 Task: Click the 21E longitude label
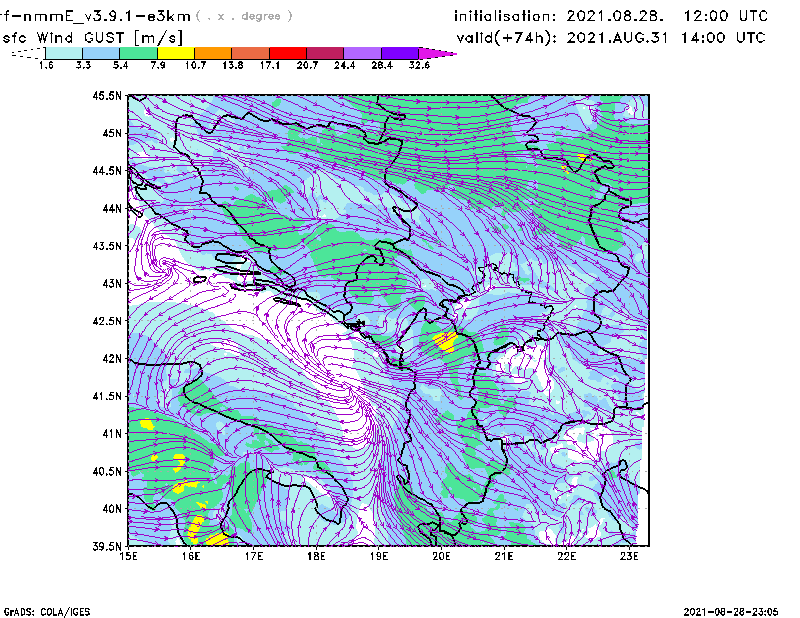click(x=504, y=556)
